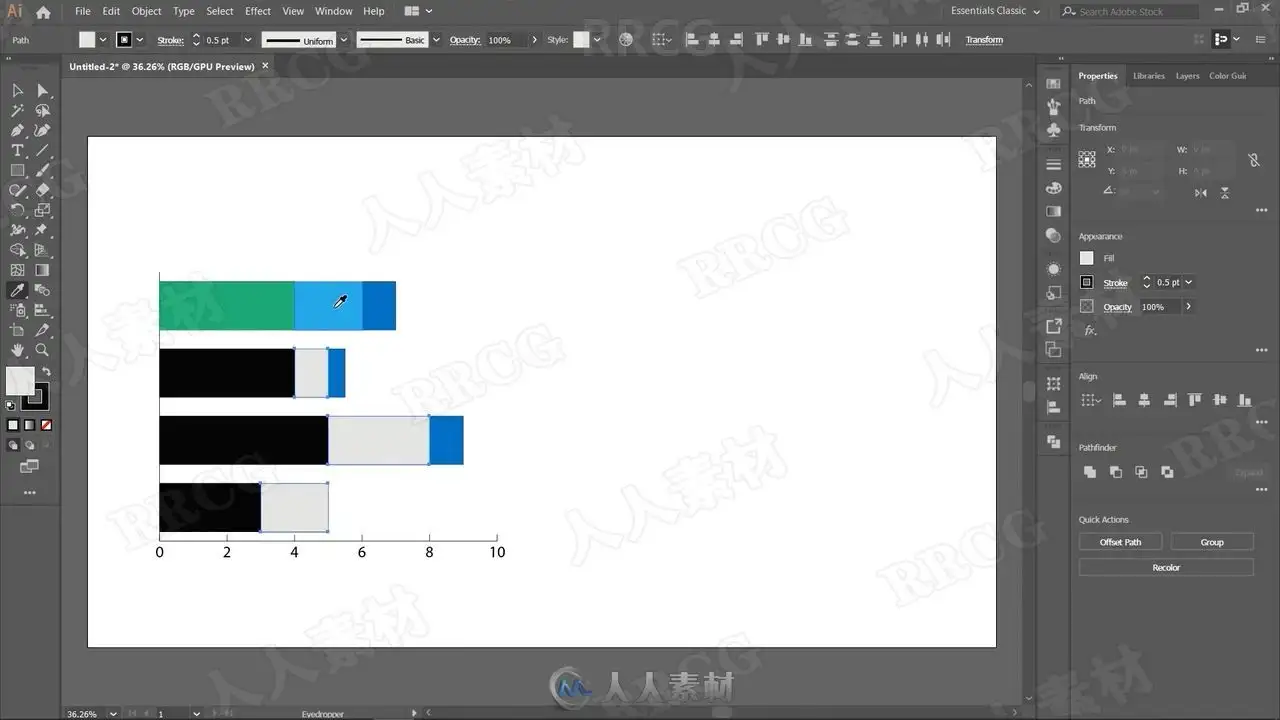The image size is (1280, 720).
Task: Select the Mesh tool
Action: [17, 271]
